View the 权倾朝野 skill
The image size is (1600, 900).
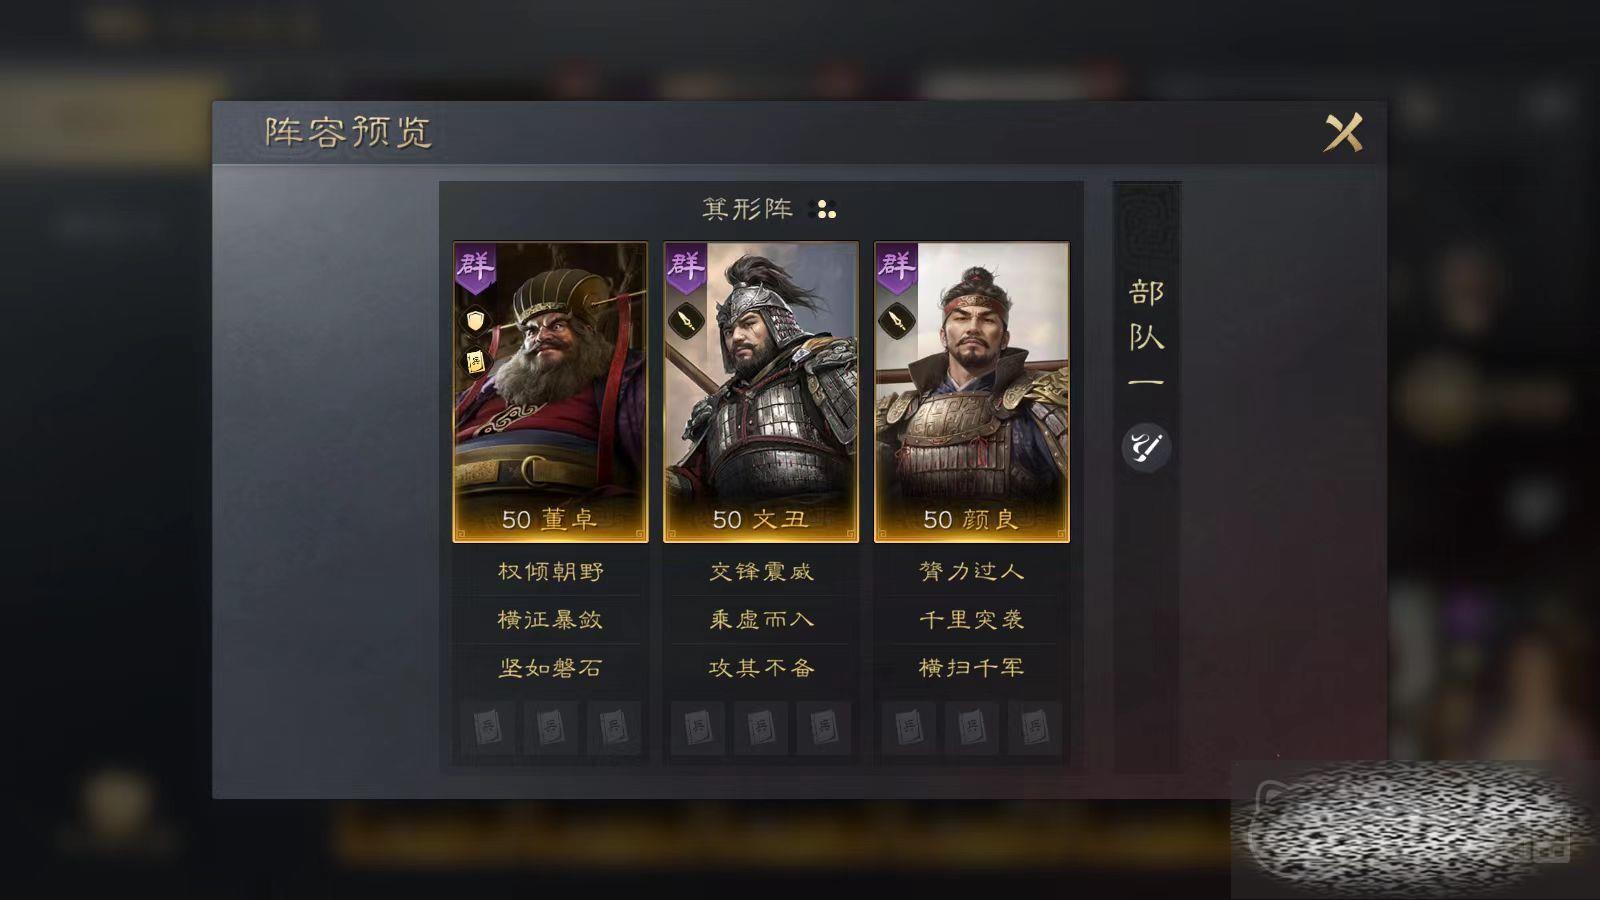click(551, 572)
